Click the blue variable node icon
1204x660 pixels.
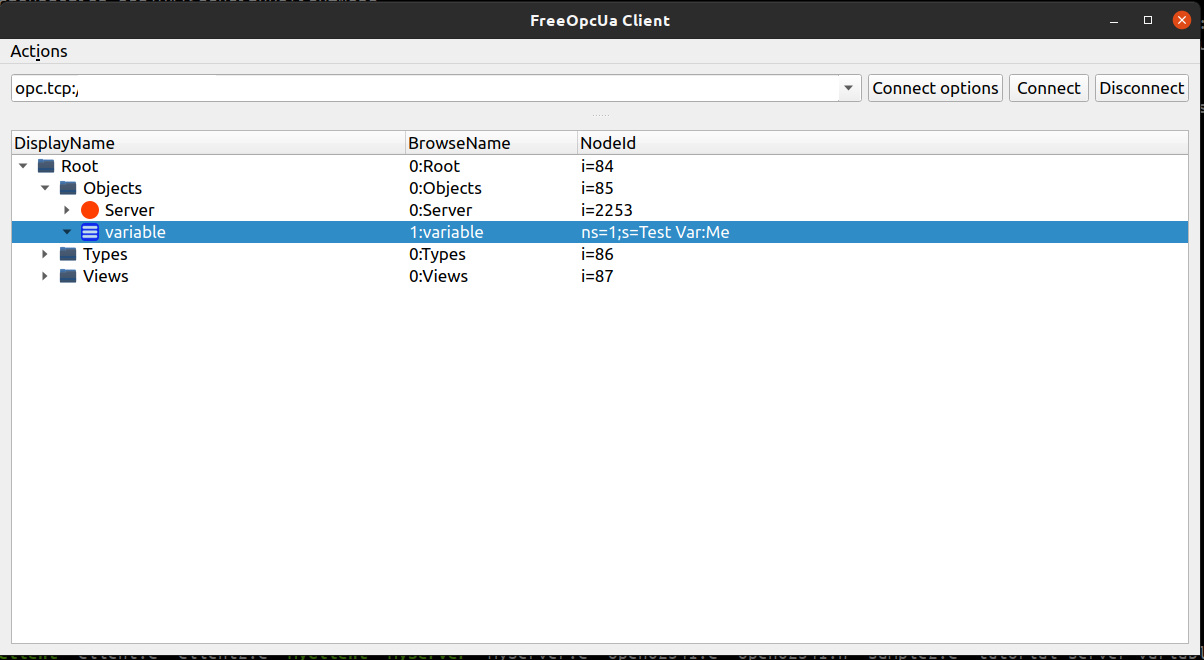pyautogui.click(x=90, y=232)
